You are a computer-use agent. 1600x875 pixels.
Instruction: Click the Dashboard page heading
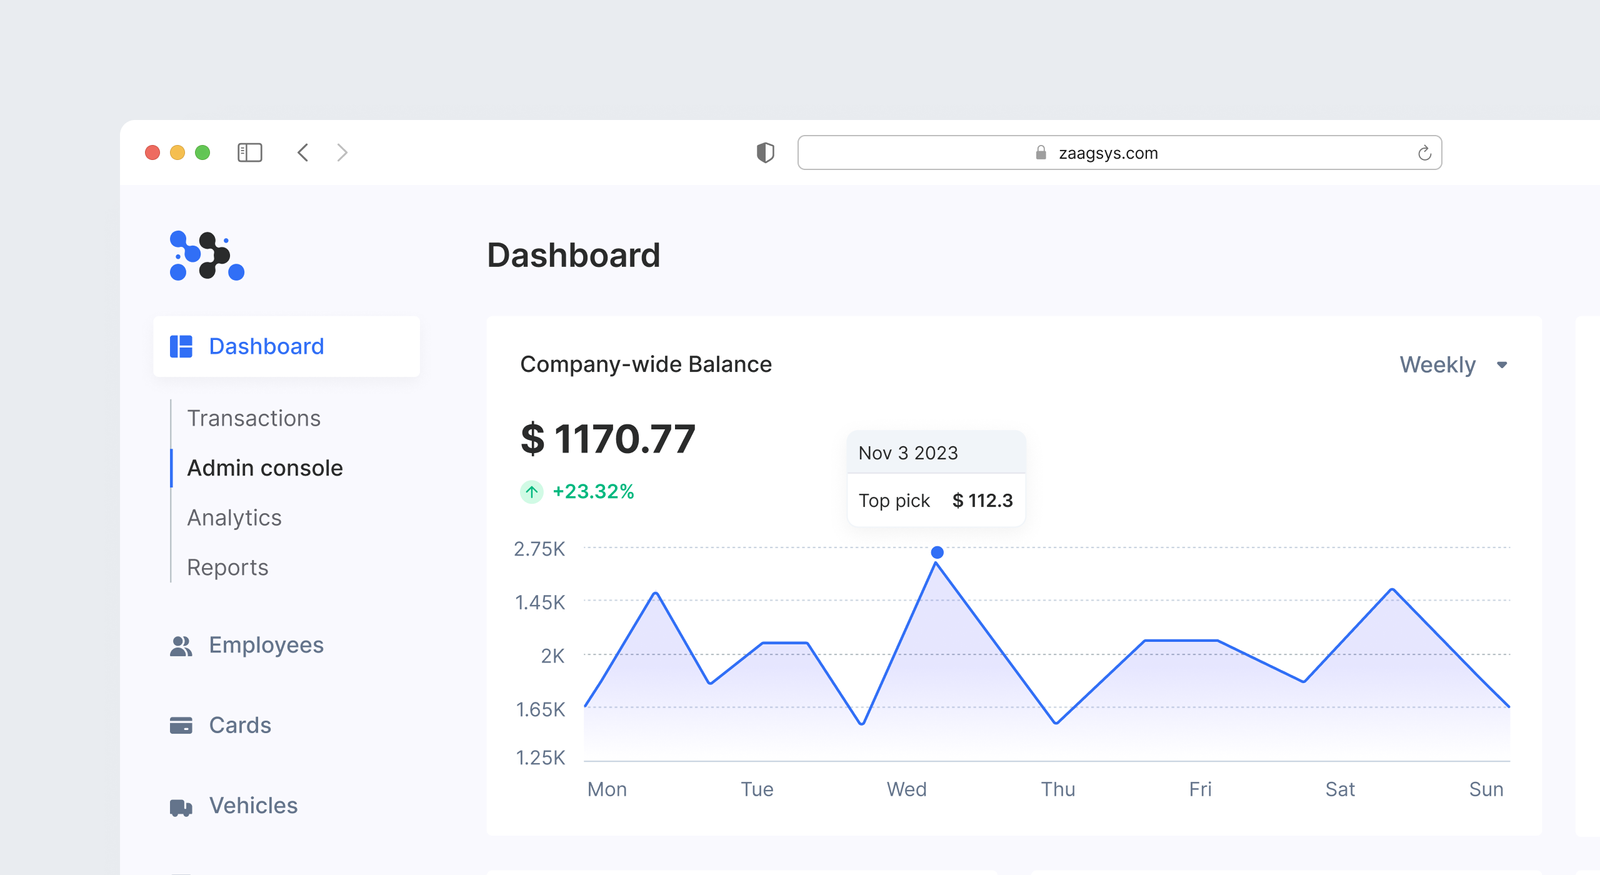click(574, 256)
